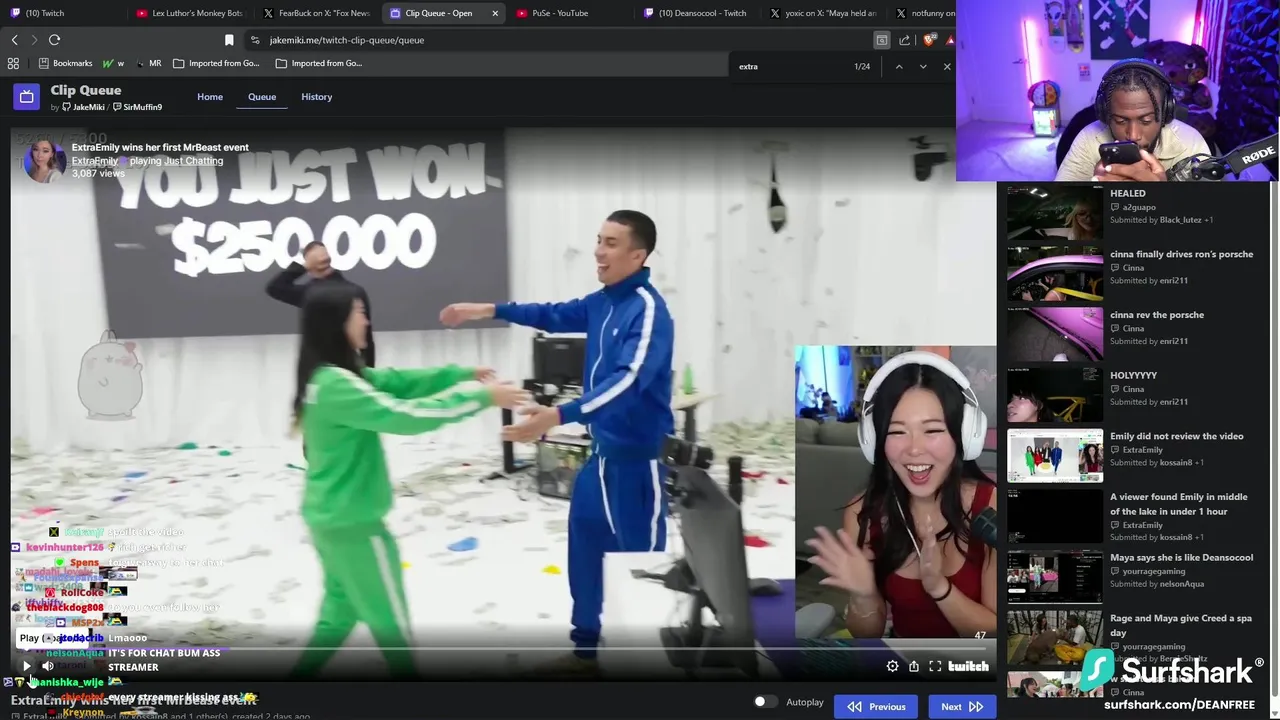This screenshot has height=720, width=1280.
Task: Click yourragegaming under Maya clip
Action: pyautogui.click(x=1153, y=571)
